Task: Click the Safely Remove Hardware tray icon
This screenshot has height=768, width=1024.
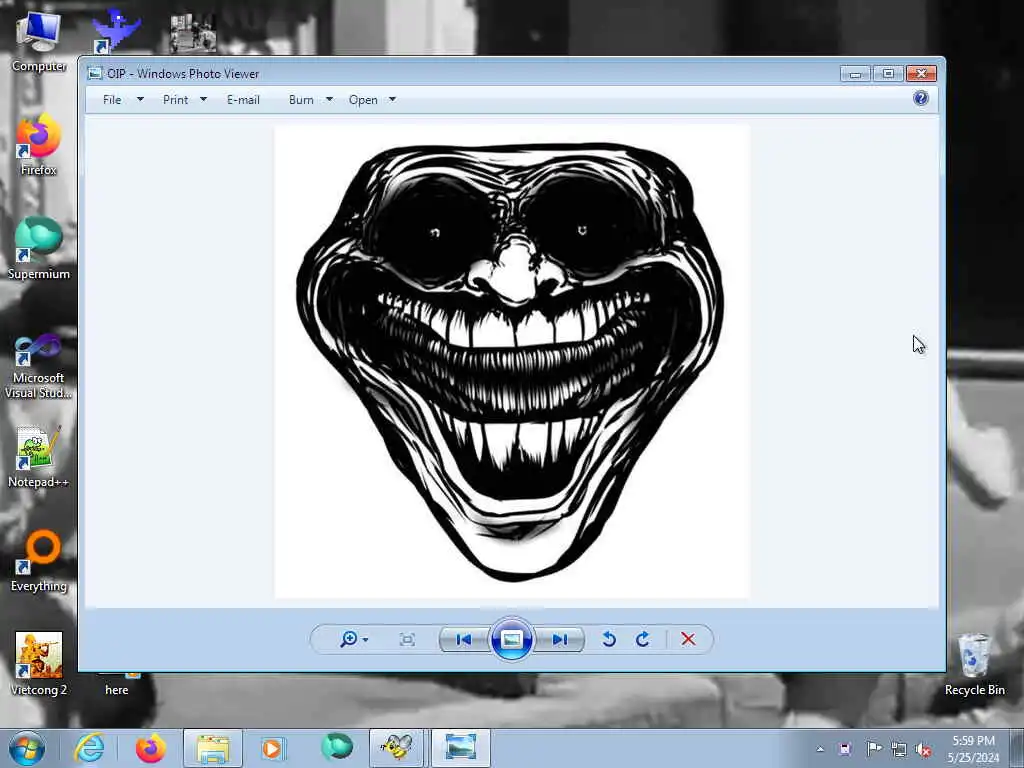Action: point(845,749)
